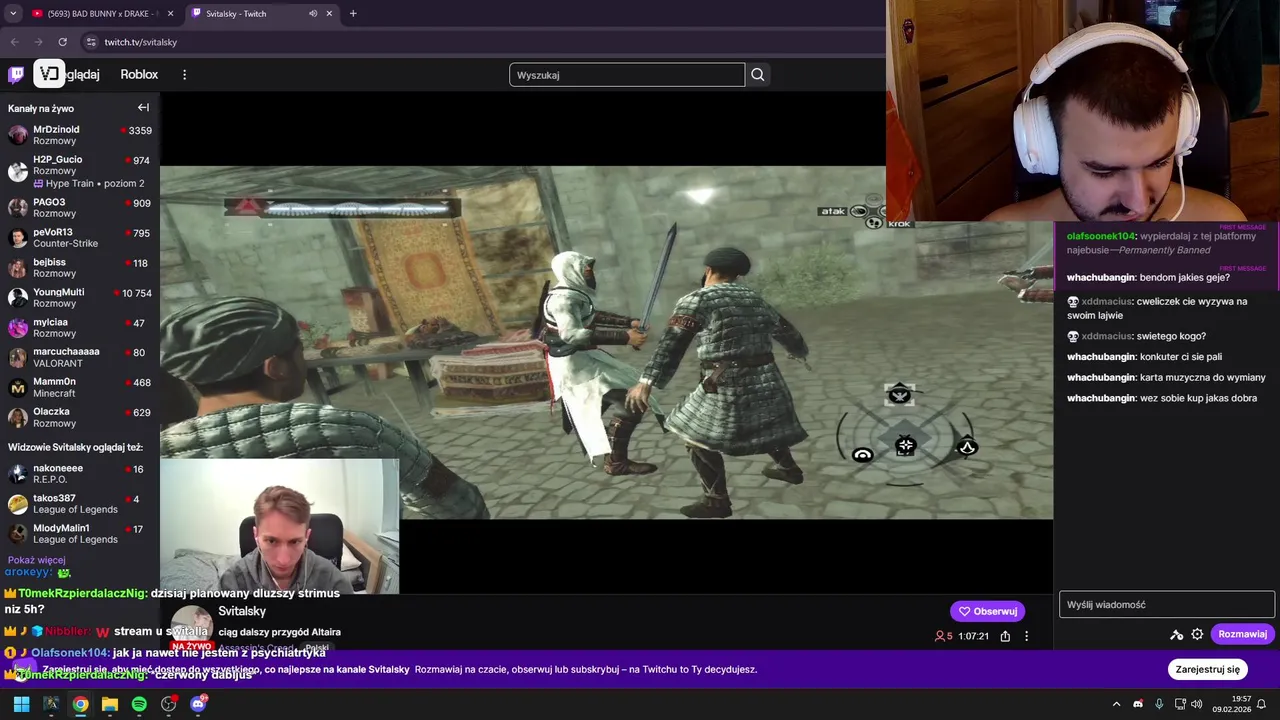
Task: Switch to the Svitalsky - Twitch tab
Action: (x=263, y=13)
